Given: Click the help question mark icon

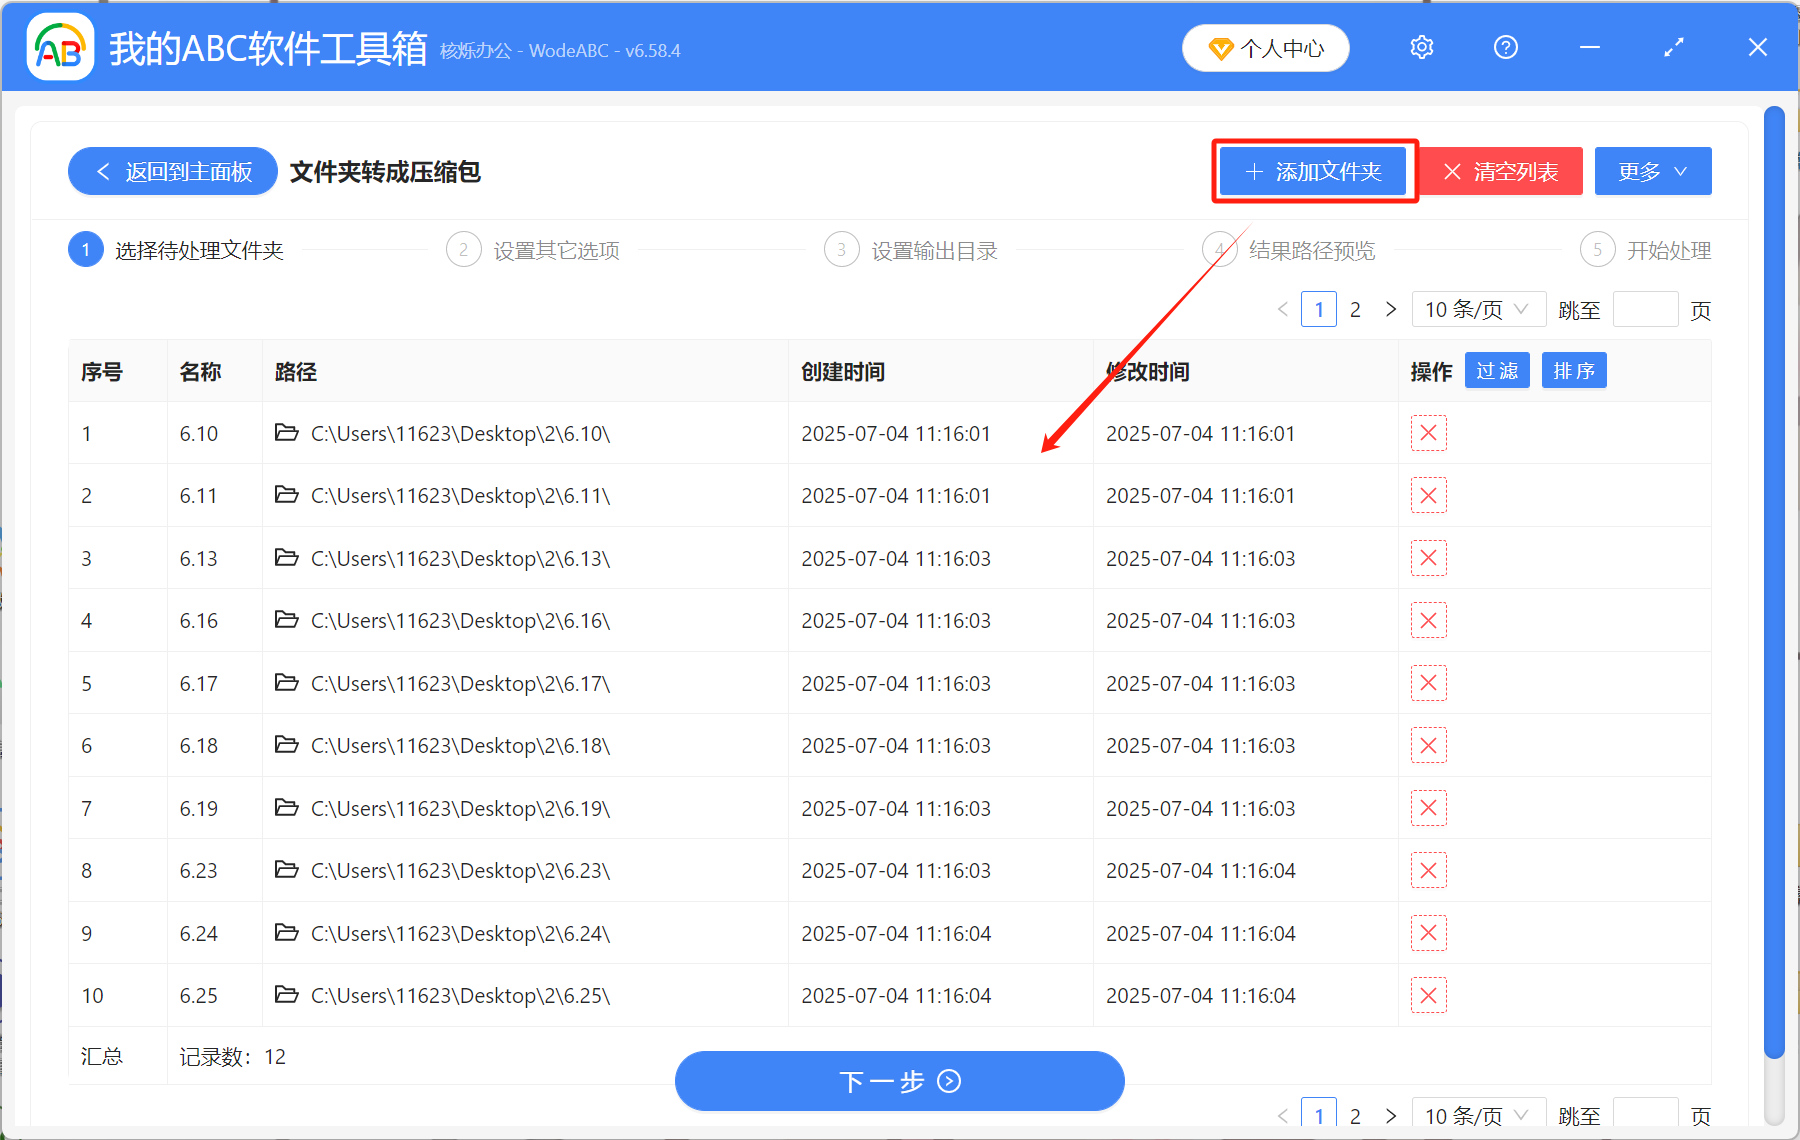Looking at the screenshot, I should tap(1505, 47).
